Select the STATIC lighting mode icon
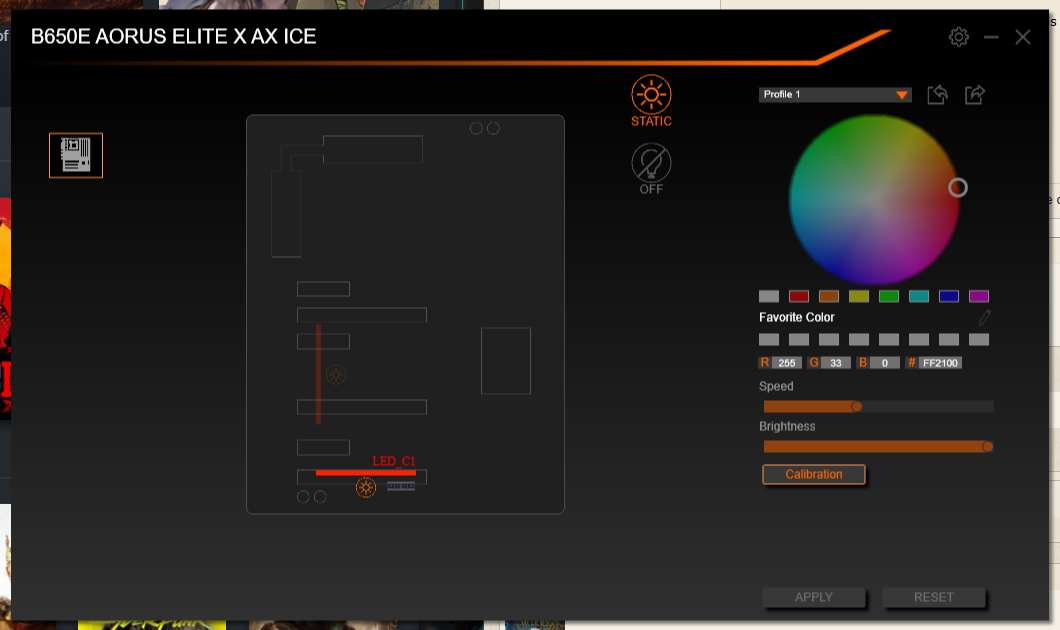1060x630 pixels. coord(651,95)
